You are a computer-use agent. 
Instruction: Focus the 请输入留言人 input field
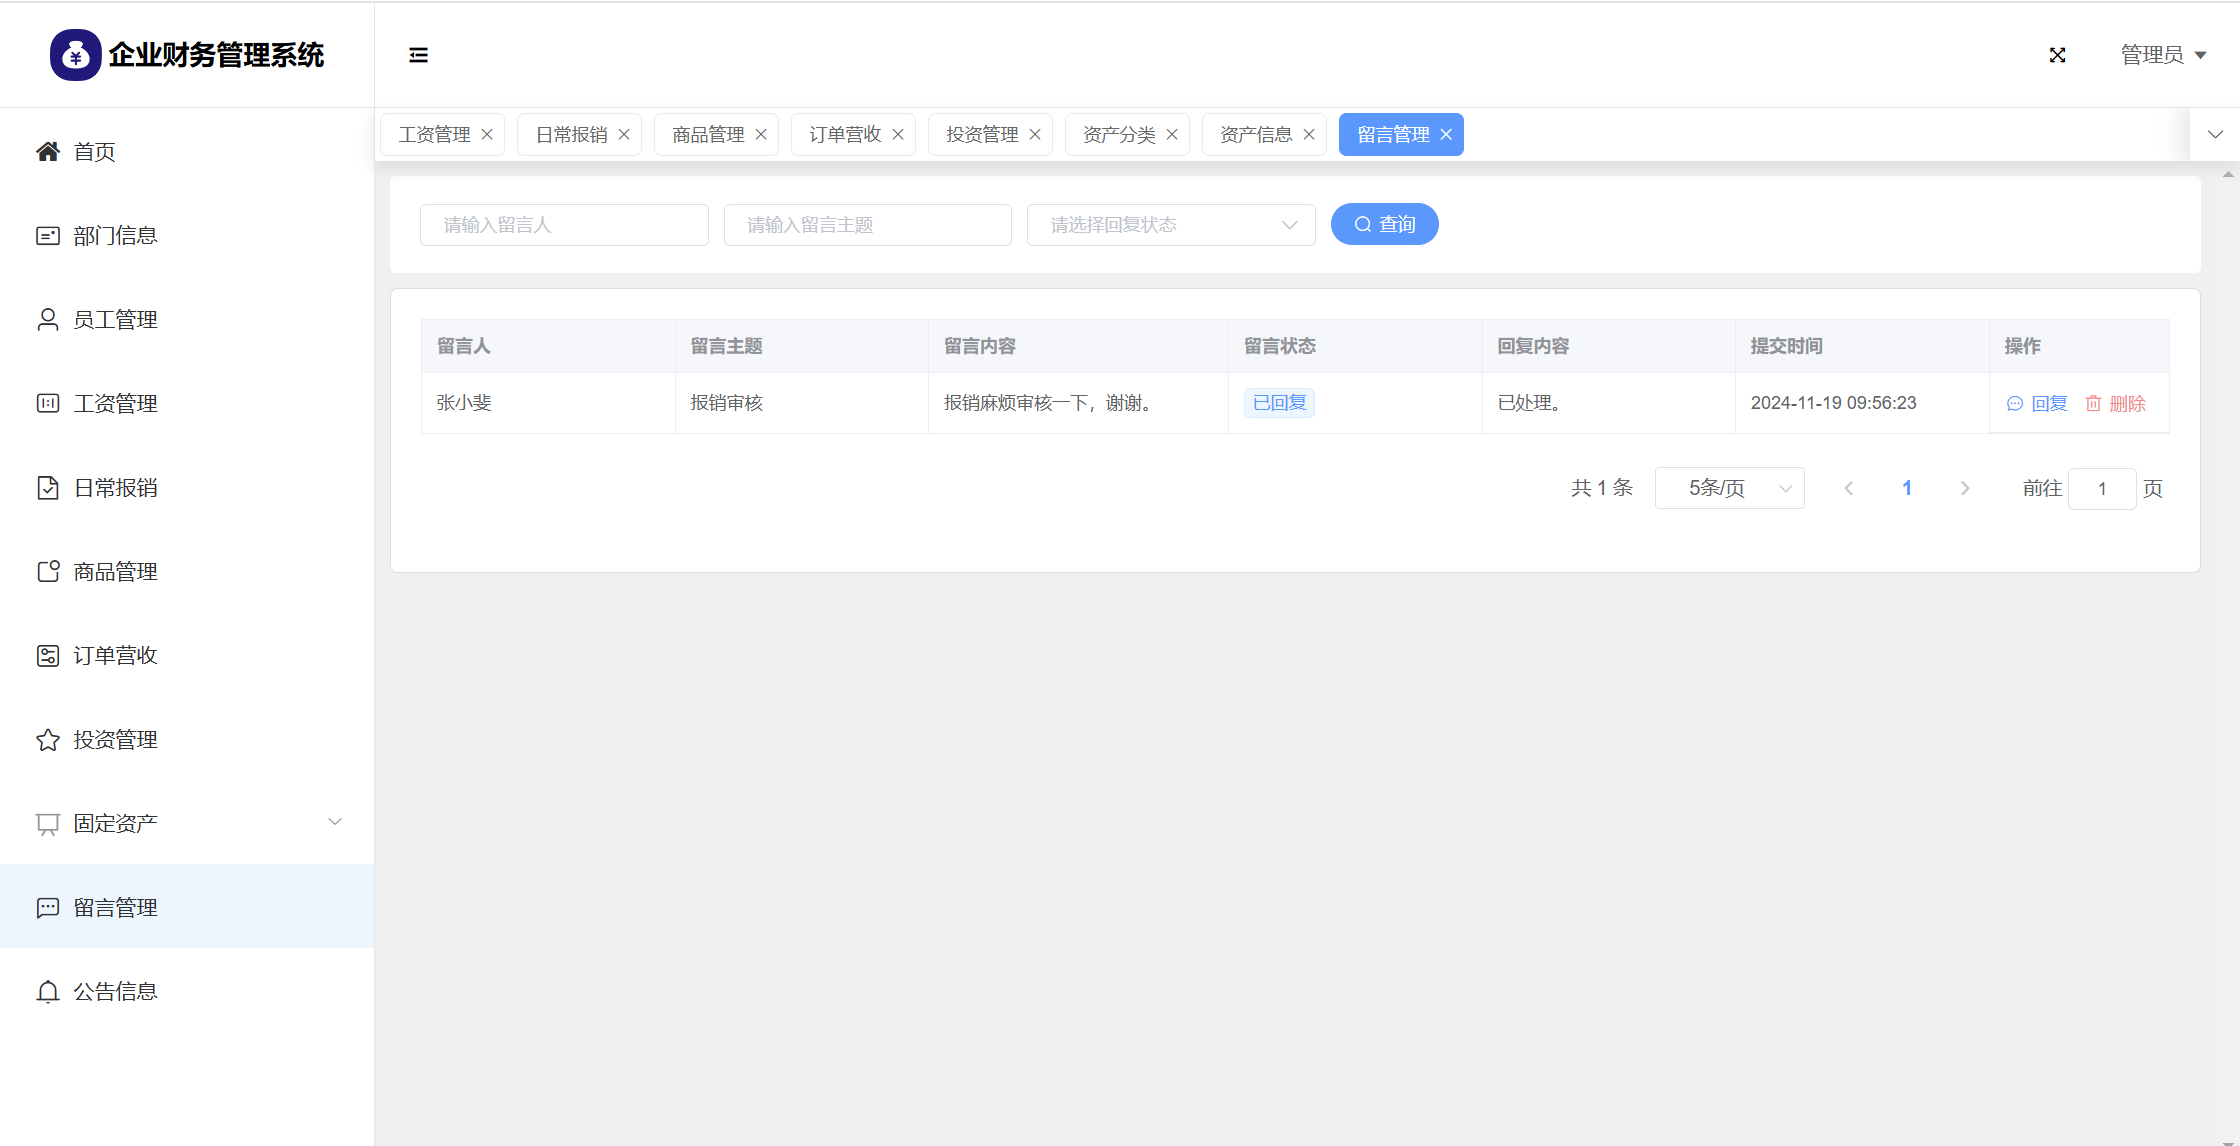(564, 225)
